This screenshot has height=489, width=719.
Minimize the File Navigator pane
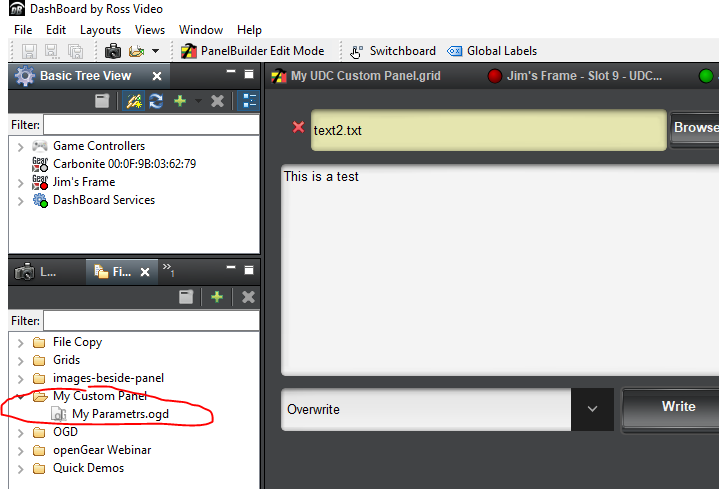(x=231, y=268)
